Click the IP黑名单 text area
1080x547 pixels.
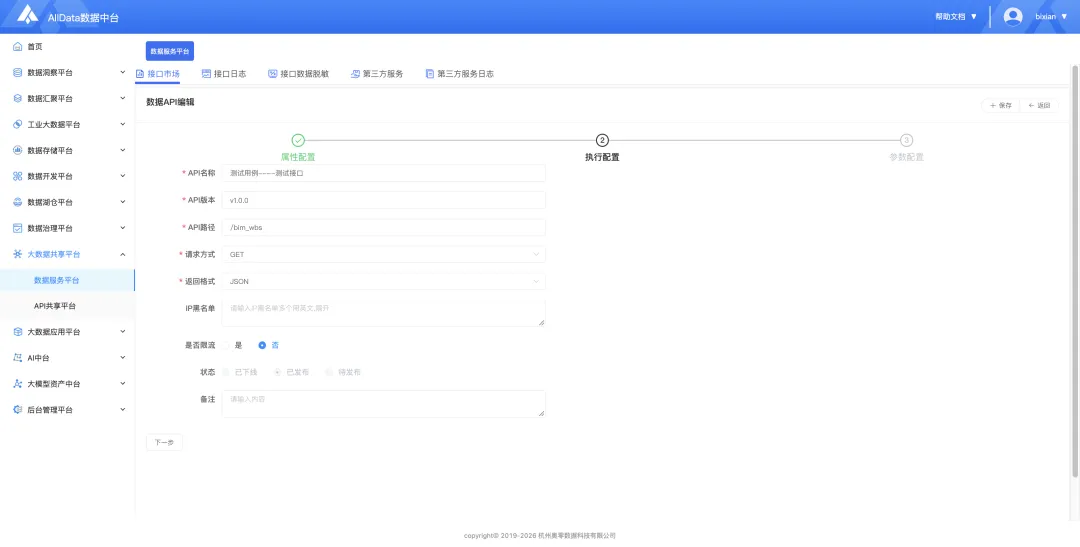point(384,313)
